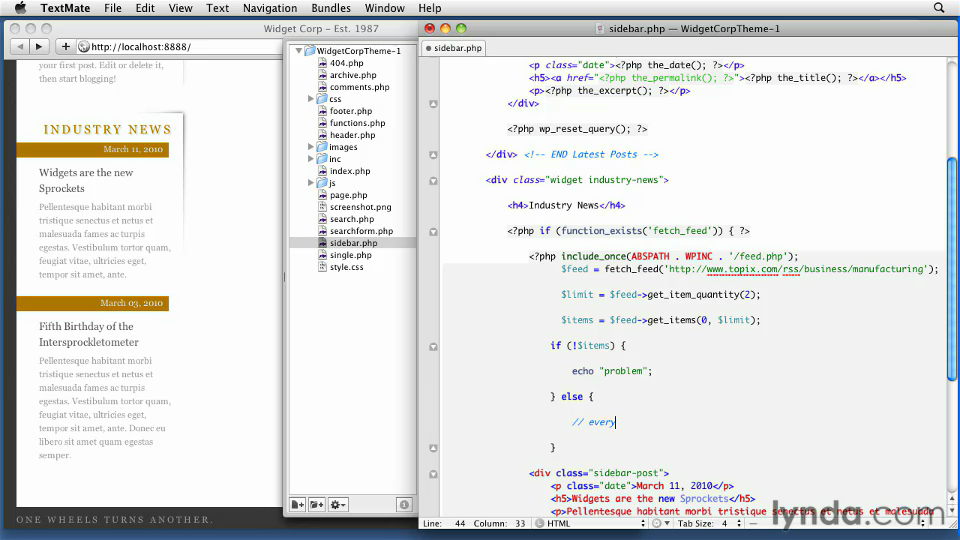Open the TextMate application menu
Screen dimensions: 960x540
click(x=66, y=8)
